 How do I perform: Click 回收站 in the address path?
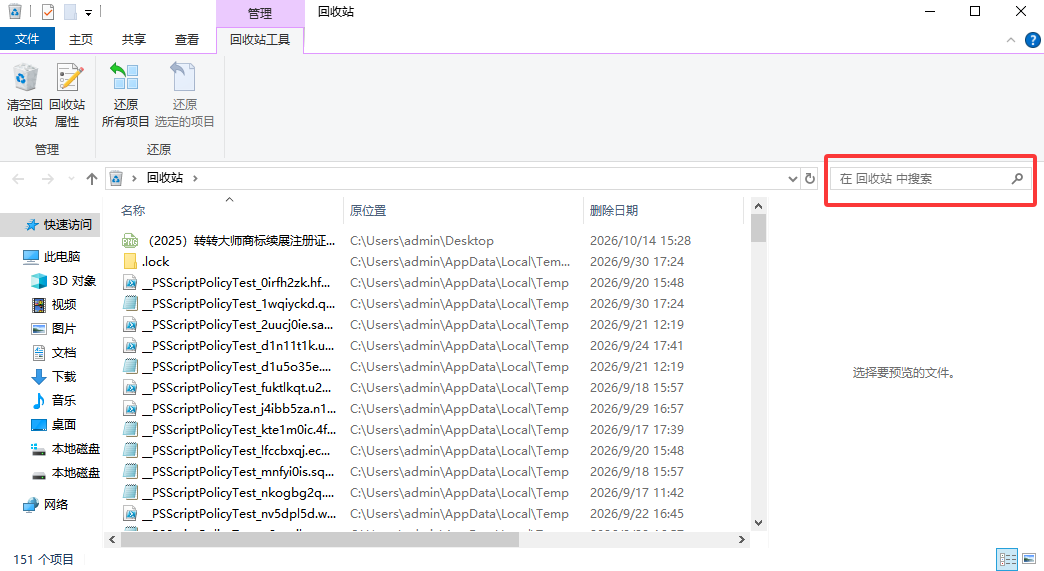165,178
